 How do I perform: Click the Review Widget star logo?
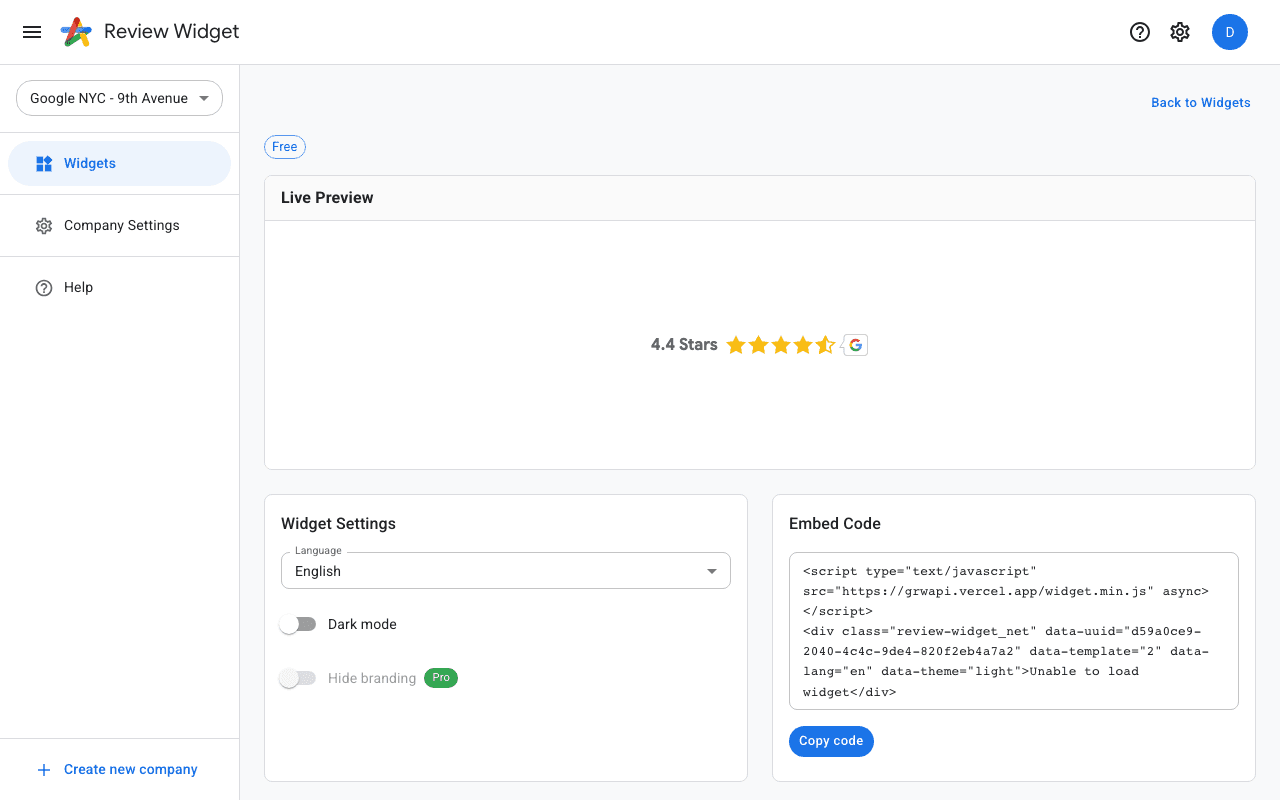click(x=75, y=31)
